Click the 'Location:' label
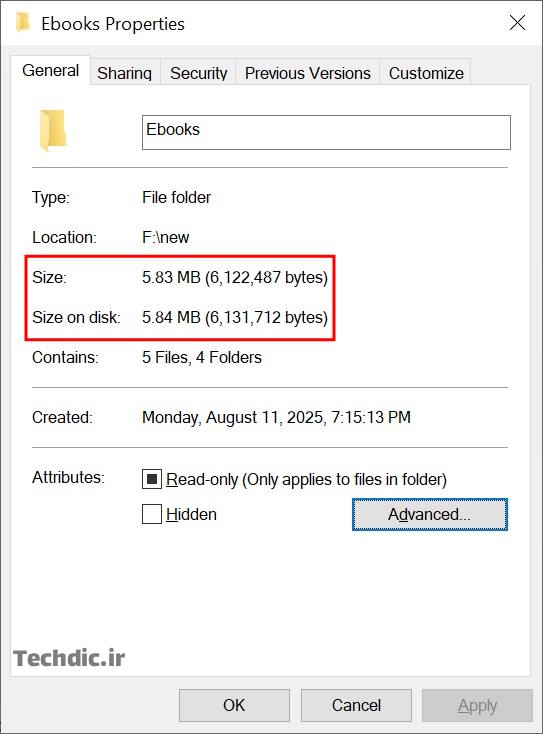The height and width of the screenshot is (734, 543). 64,237
